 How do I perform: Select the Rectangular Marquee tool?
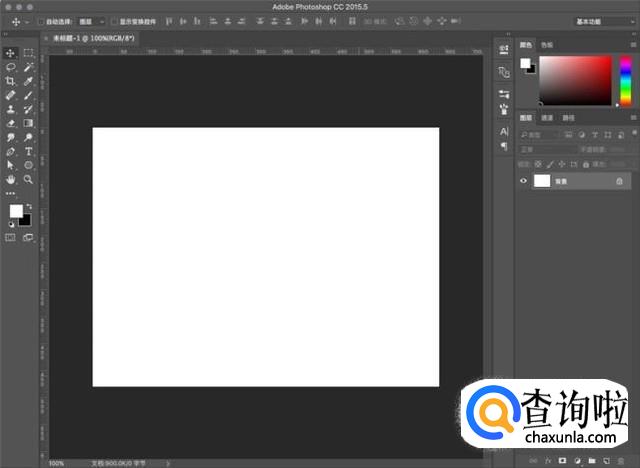pyautogui.click(x=28, y=53)
